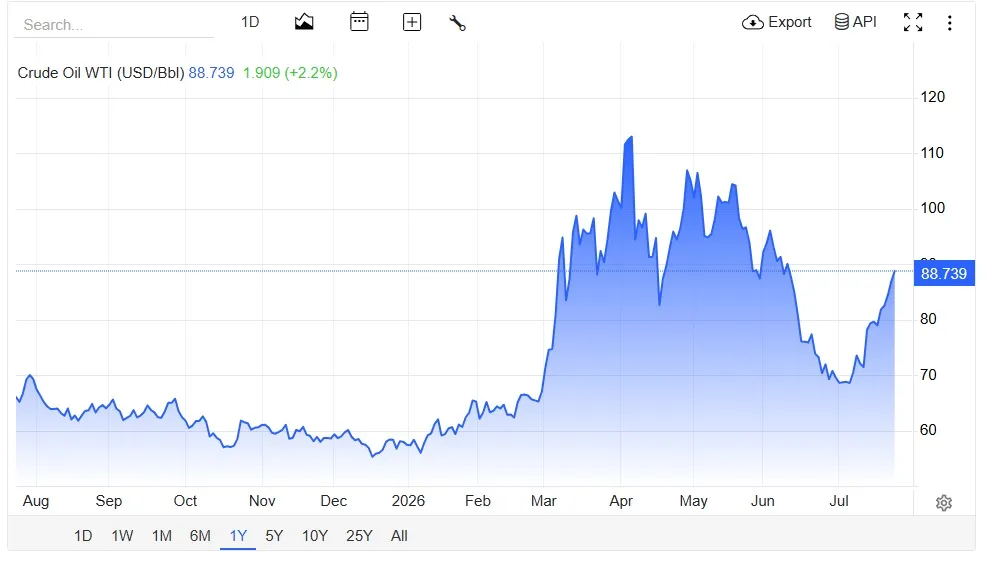Select the 1M time range tab
987x563 pixels.
point(162,536)
